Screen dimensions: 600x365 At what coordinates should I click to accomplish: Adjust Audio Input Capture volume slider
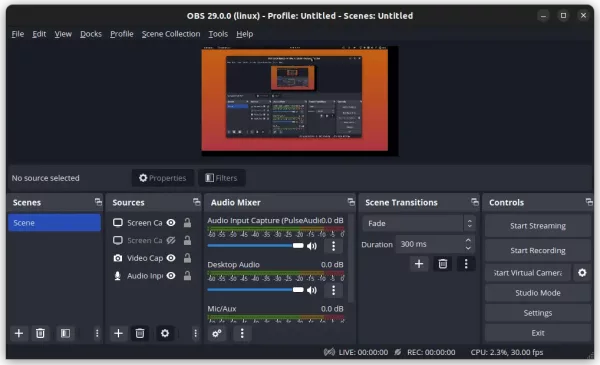click(255, 246)
